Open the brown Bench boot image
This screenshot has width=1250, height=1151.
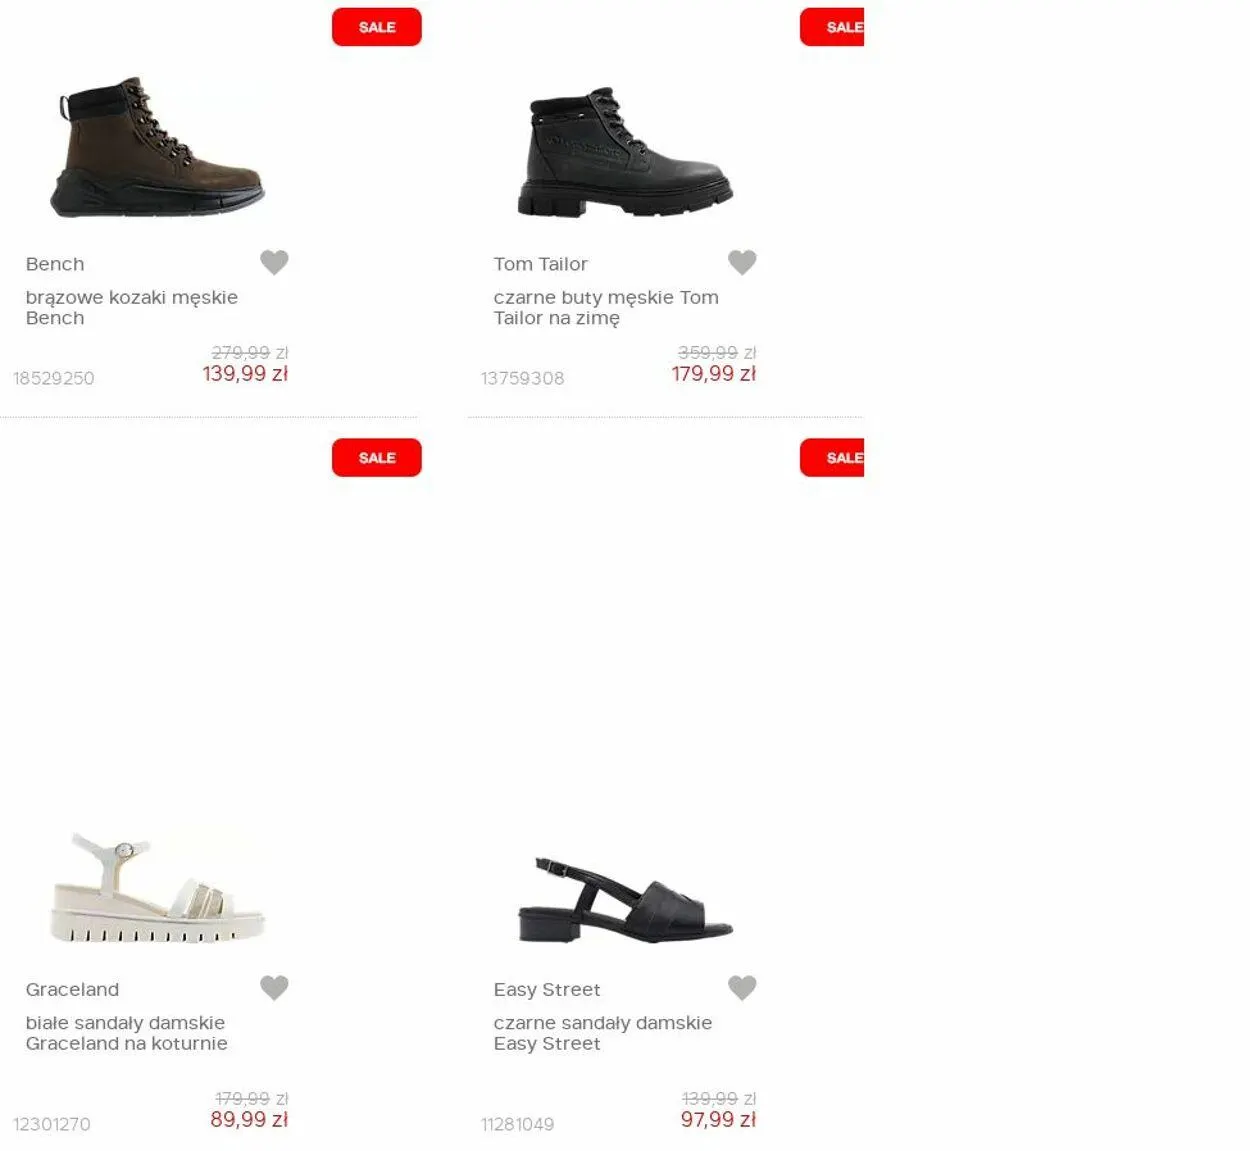[x=158, y=147]
